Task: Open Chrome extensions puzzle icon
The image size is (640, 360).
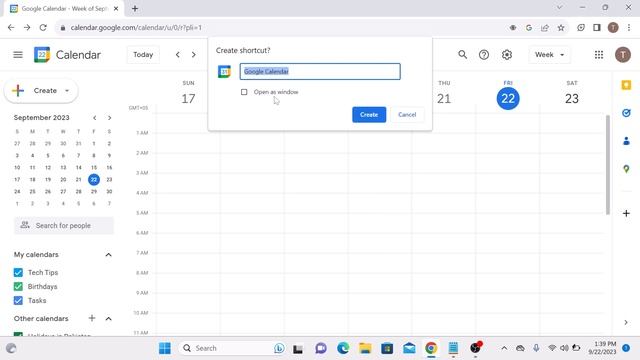Action: pos(580,28)
